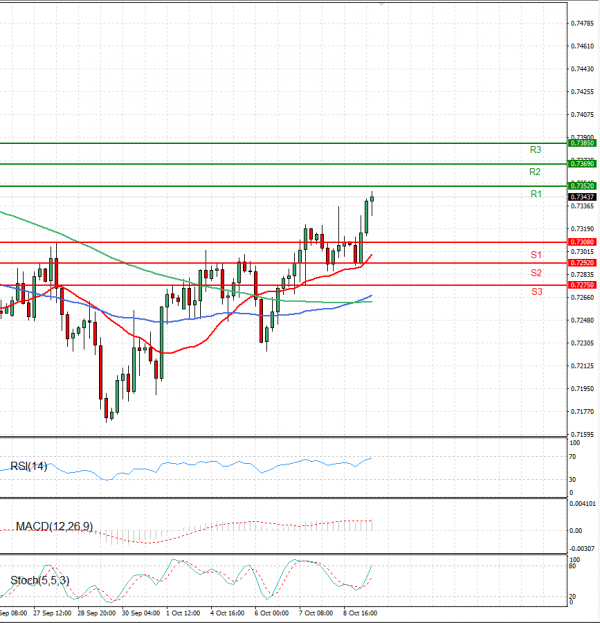Click the 7 Oct 08:00 time label
This screenshot has width=600, height=623.
(x=316, y=613)
